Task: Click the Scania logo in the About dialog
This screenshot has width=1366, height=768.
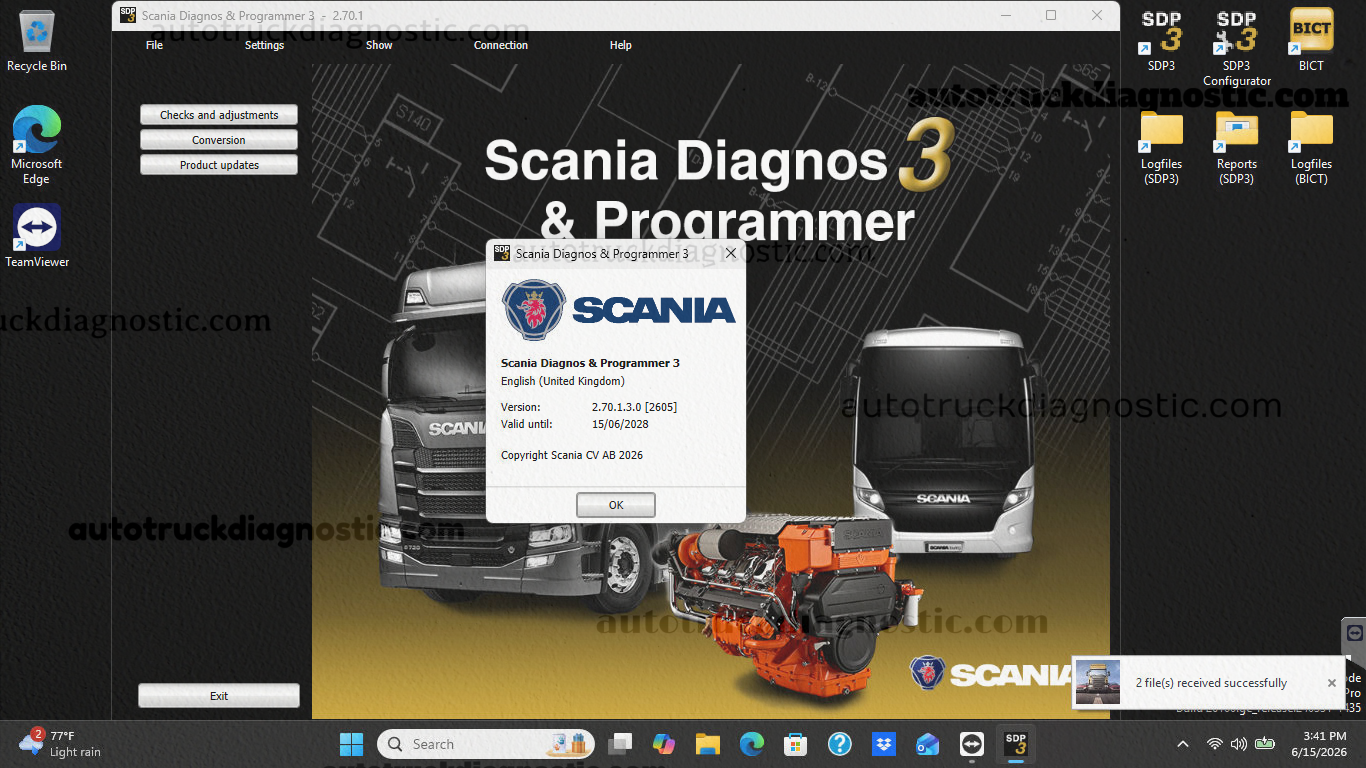Action: point(618,310)
